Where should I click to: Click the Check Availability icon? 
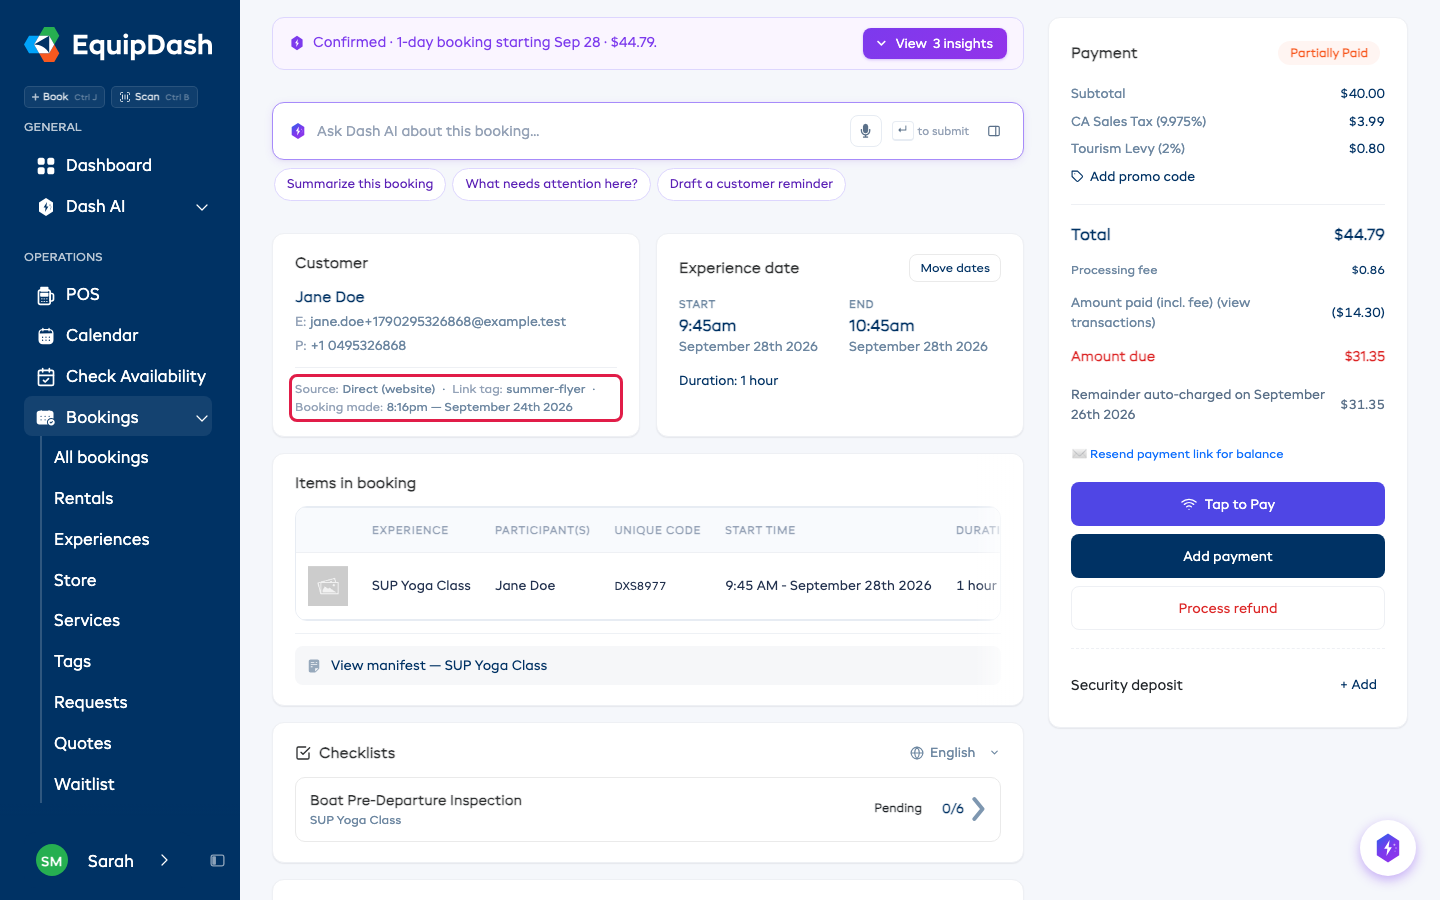[x=46, y=377]
